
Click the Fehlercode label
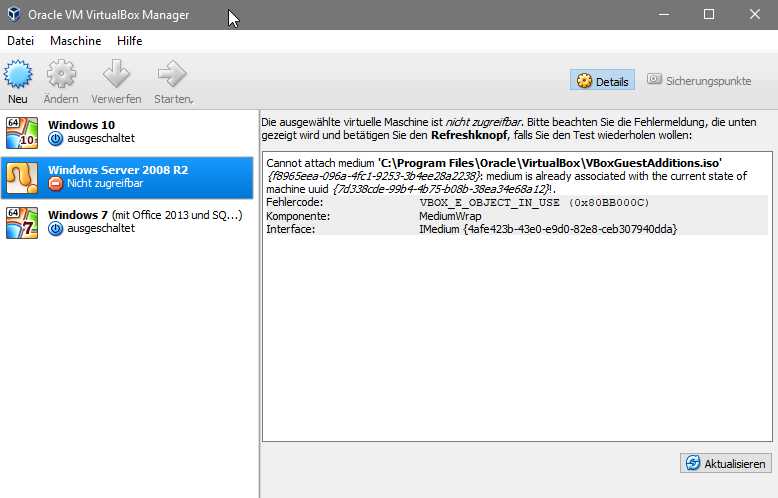(x=294, y=202)
